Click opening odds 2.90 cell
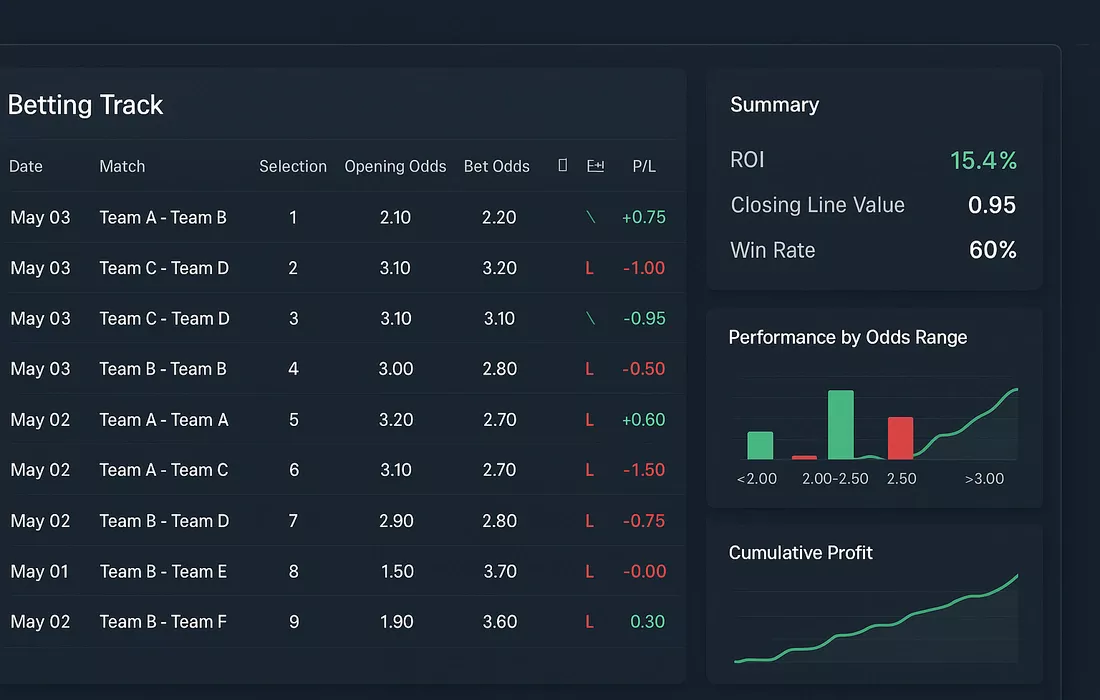 396,521
